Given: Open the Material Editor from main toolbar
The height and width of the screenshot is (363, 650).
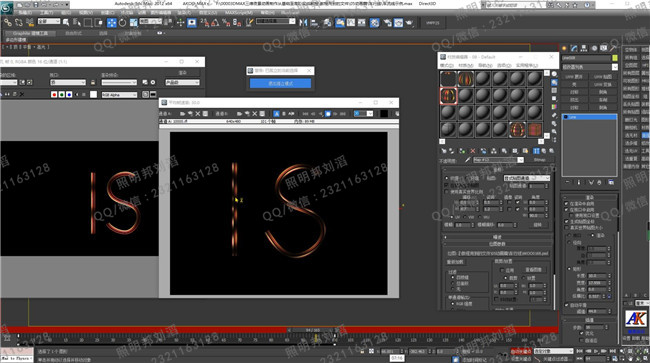Looking at the screenshot, I should pos(374,22).
